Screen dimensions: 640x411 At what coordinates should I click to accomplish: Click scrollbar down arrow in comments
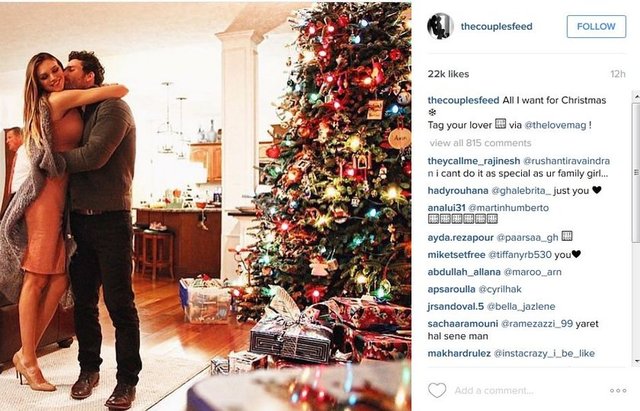pyautogui.click(x=636, y=362)
